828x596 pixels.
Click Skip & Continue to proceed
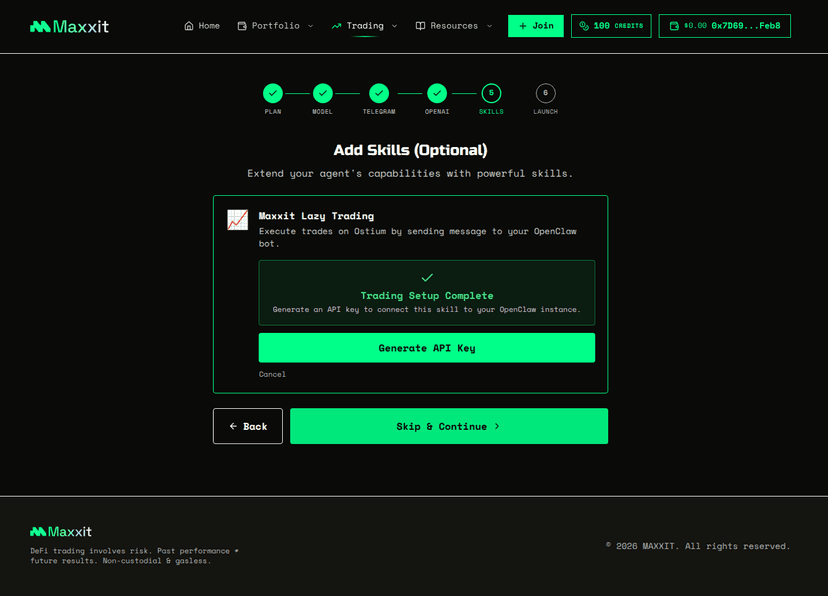click(x=448, y=425)
